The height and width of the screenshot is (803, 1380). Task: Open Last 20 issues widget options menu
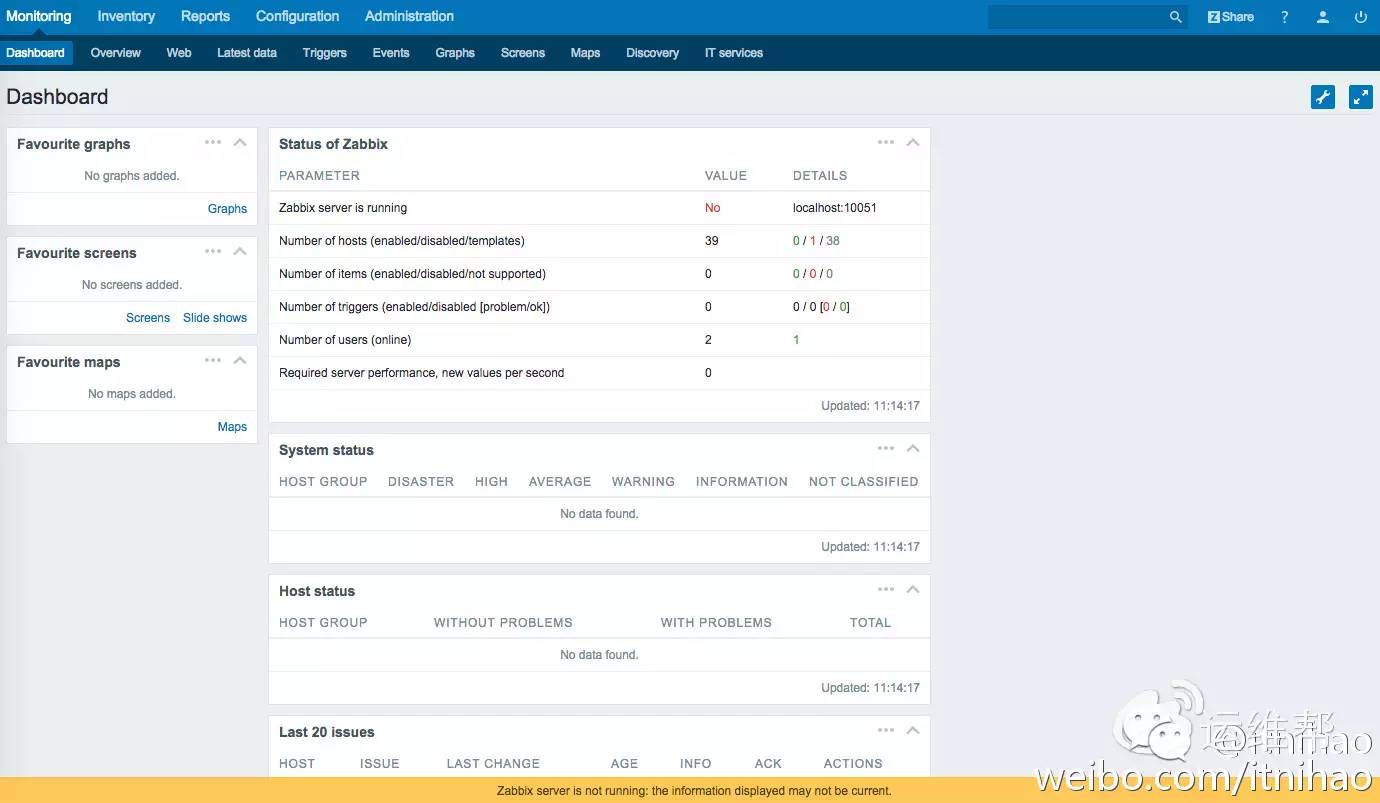tap(886, 730)
